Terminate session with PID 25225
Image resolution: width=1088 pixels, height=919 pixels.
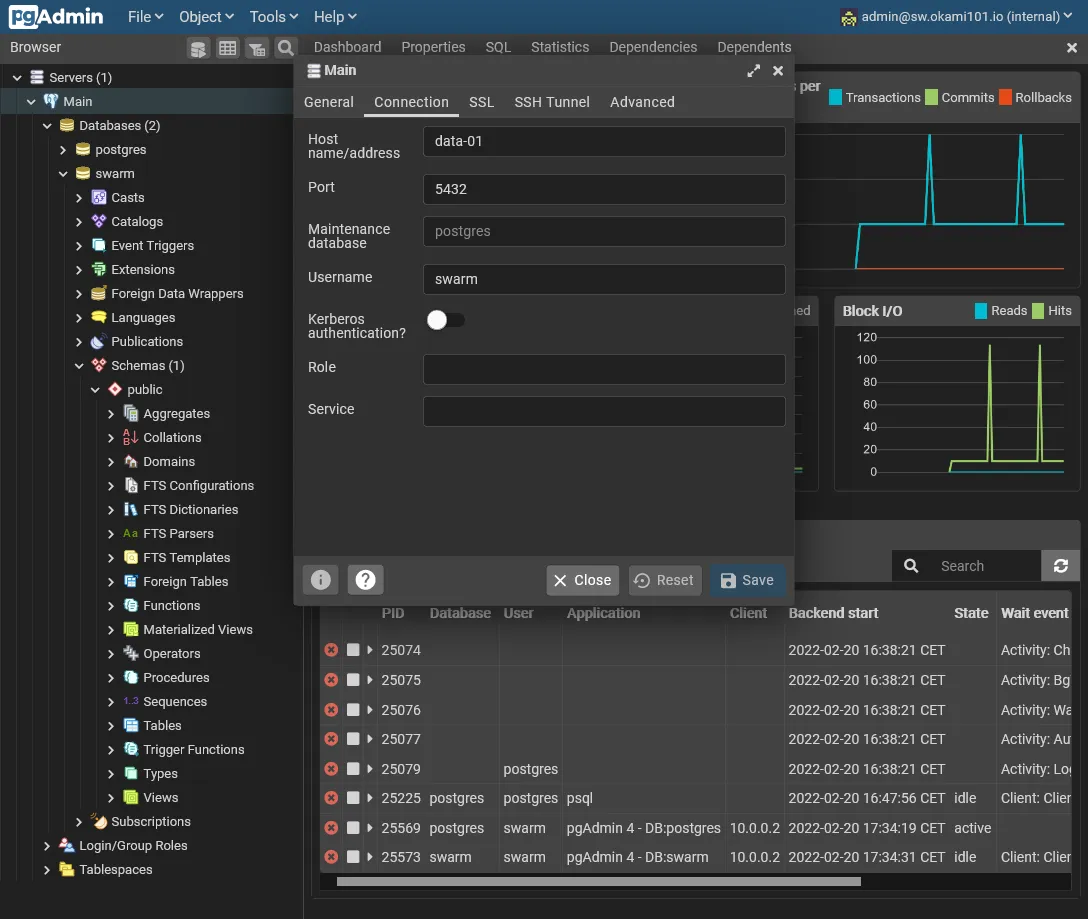[331, 798]
